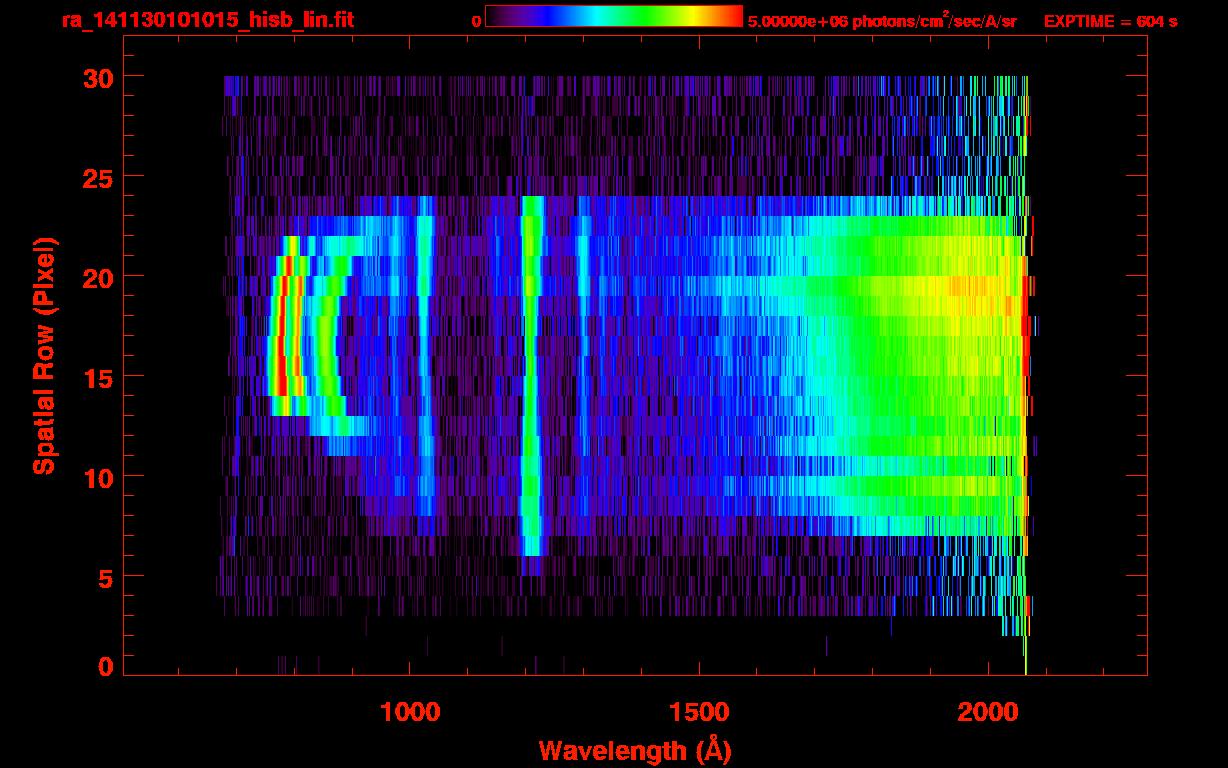This screenshot has height=768, width=1228.
Task: Click the rainbow color scale bar
Action: [614, 16]
